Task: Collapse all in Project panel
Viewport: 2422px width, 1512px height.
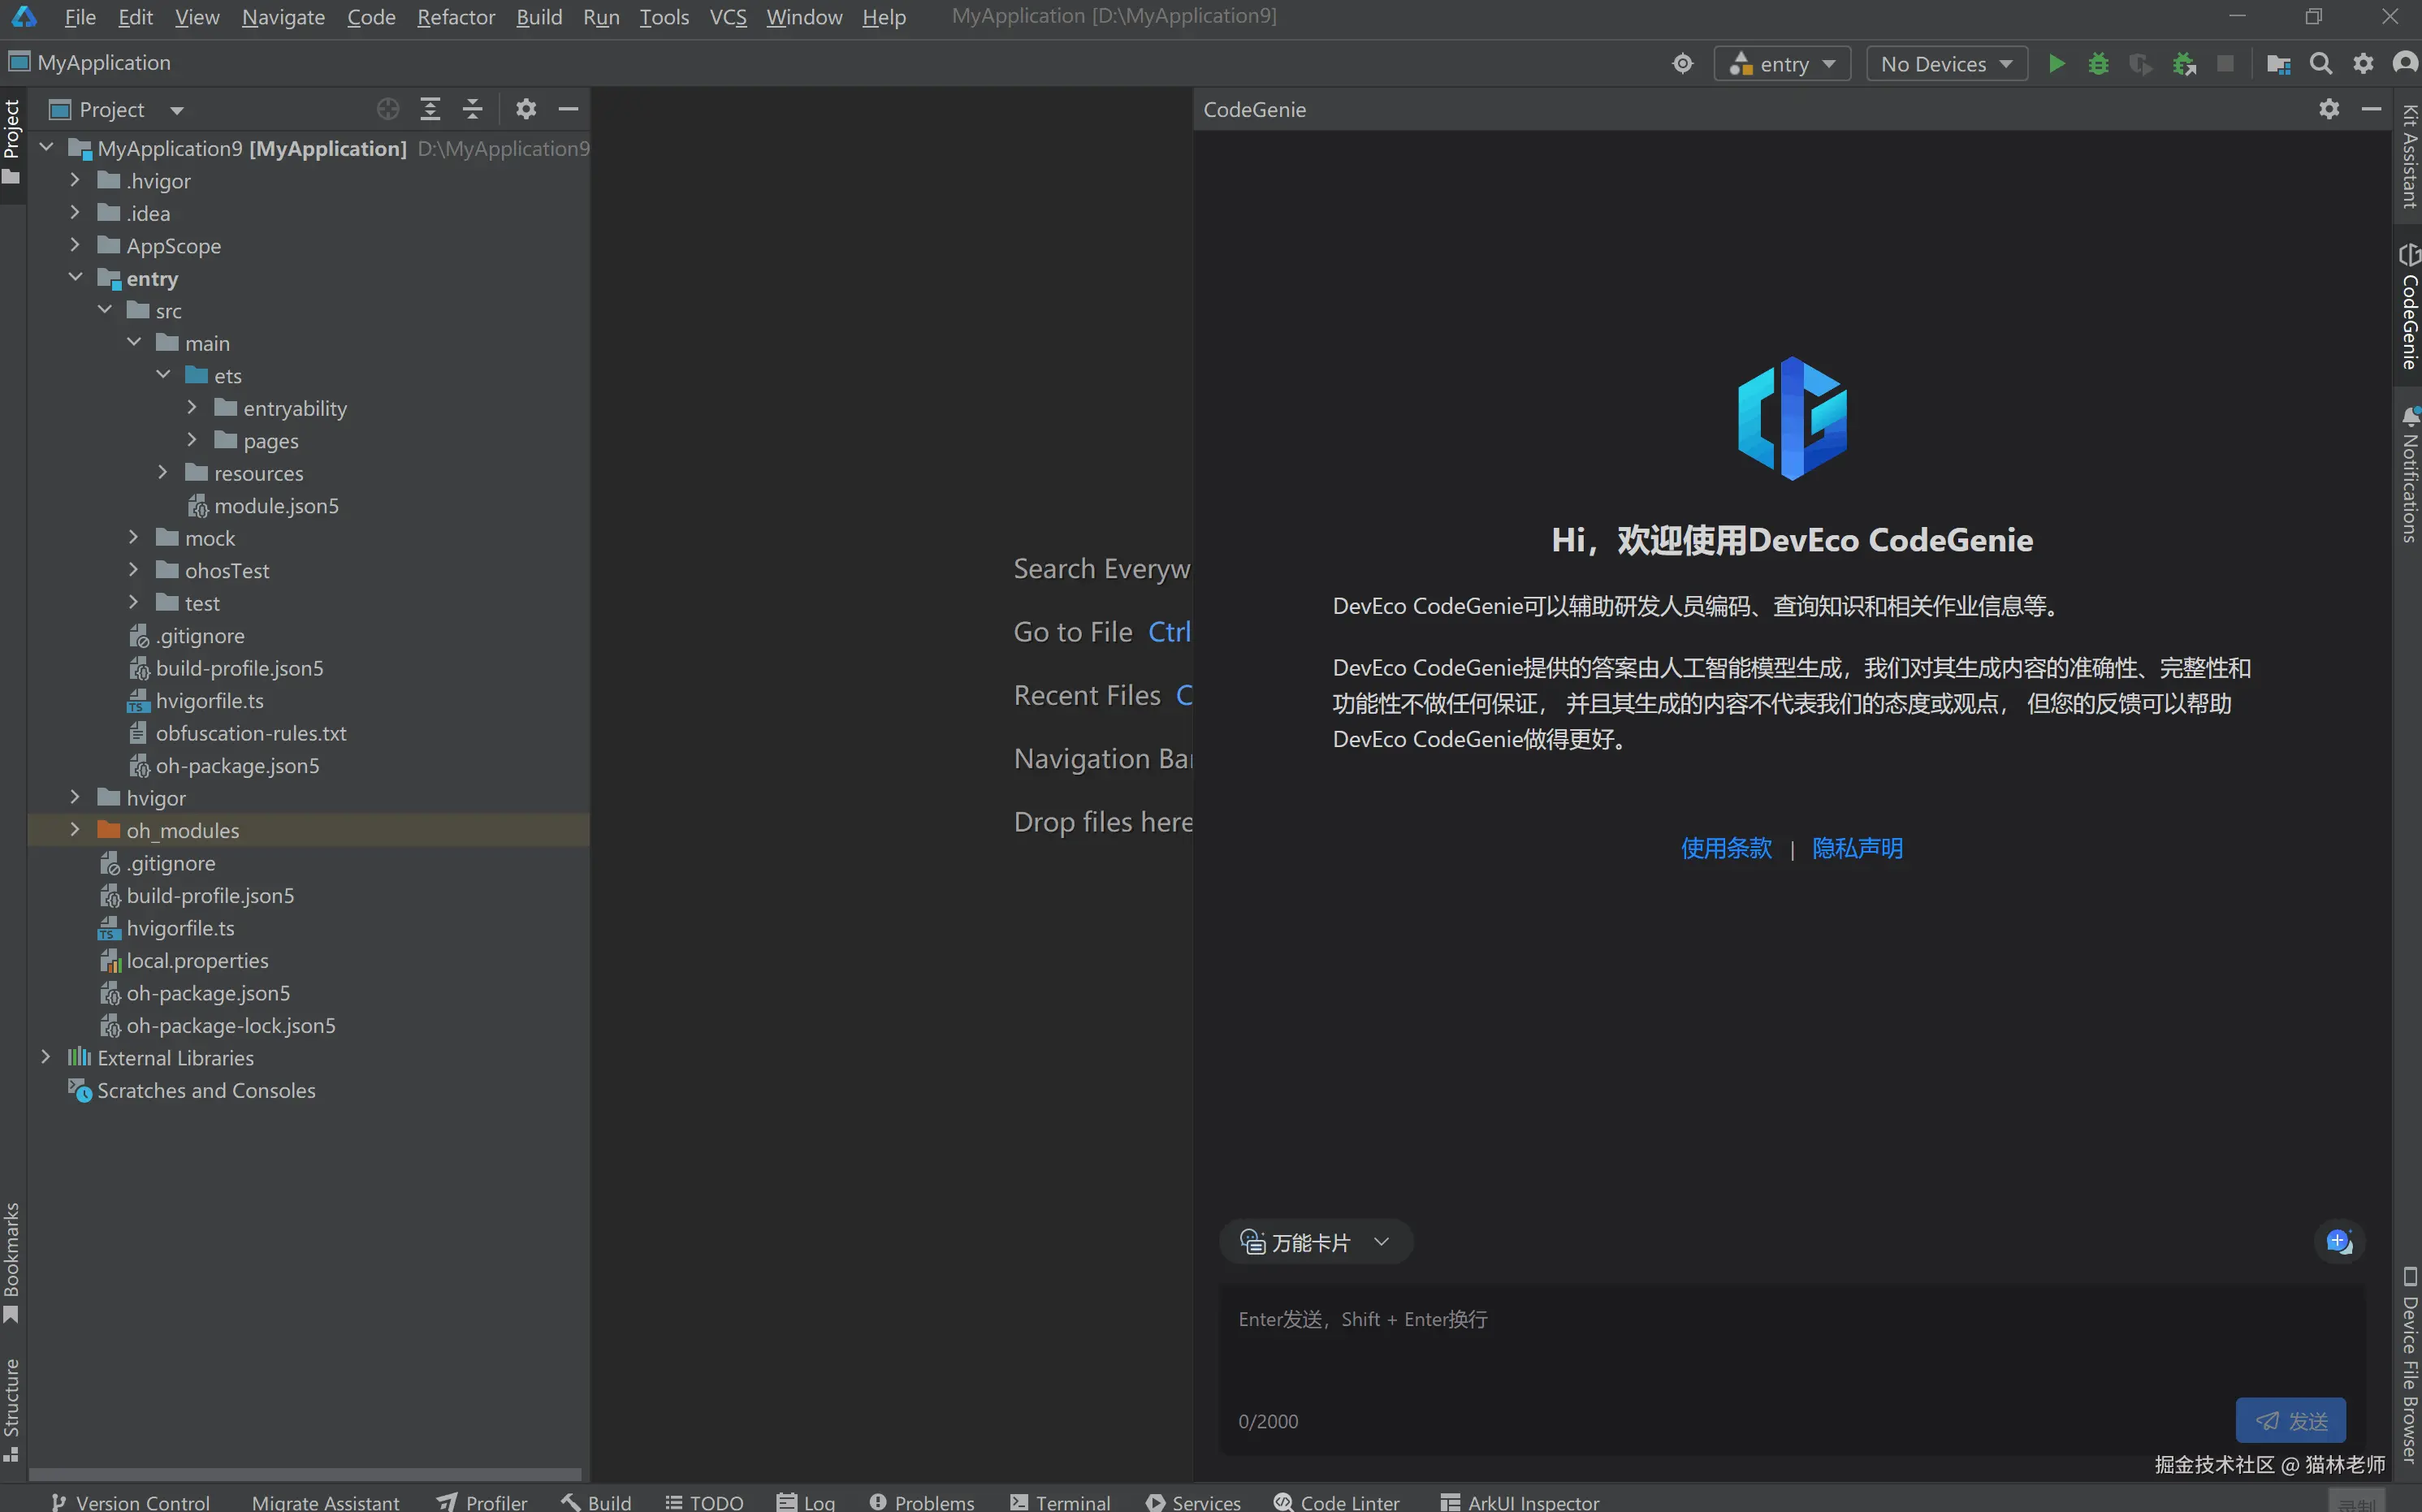Action: [x=473, y=109]
